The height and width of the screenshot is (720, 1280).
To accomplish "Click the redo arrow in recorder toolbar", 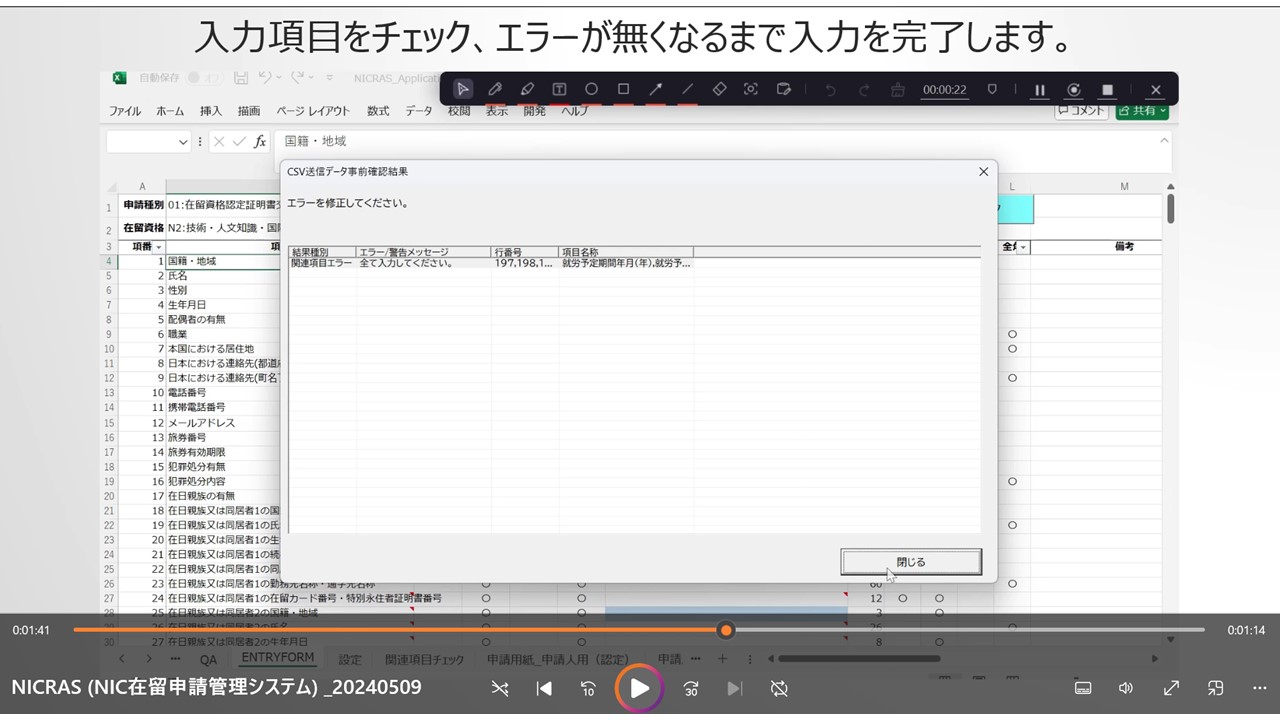I will pyautogui.click(x=862, y=89).
